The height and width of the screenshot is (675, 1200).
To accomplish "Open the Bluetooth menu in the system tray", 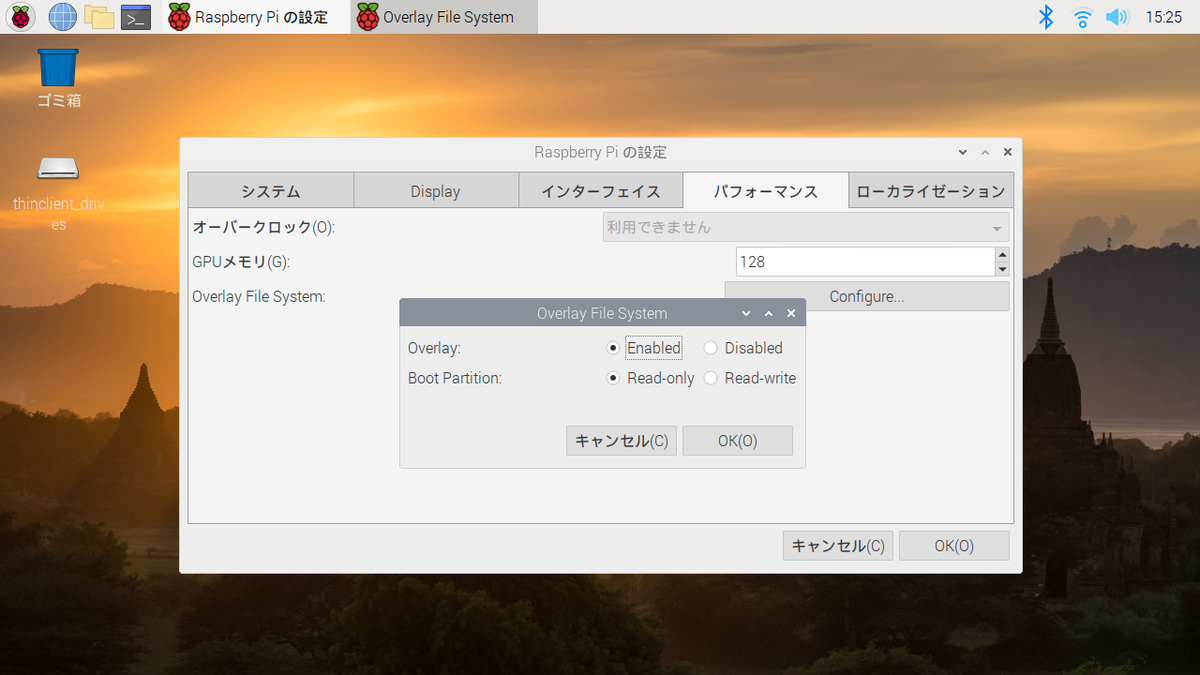I will click(x=1045, y=16).
